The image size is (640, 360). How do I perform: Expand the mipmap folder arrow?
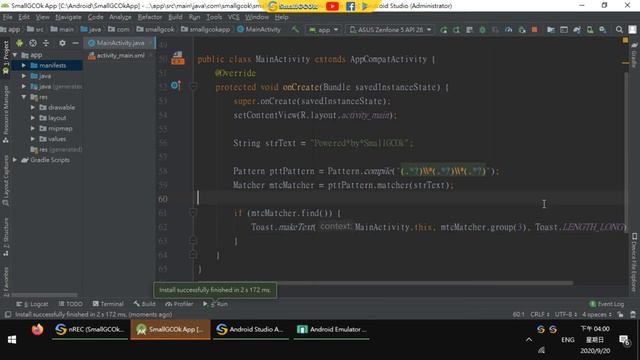[x=33, y=128]
